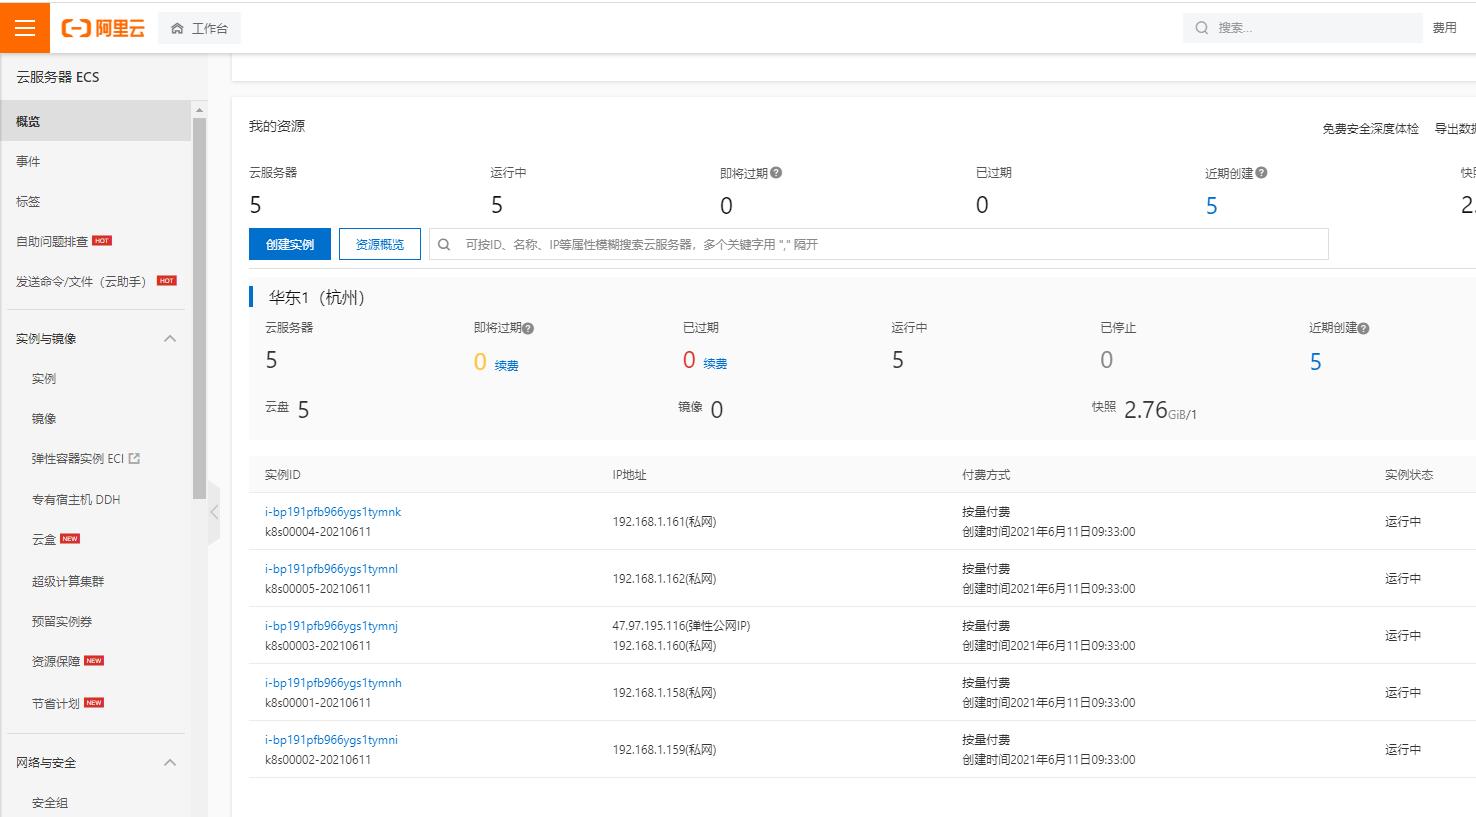
Task: Open instance i-bp191pfb966ygs1tymnl
Action: (331, 569)
